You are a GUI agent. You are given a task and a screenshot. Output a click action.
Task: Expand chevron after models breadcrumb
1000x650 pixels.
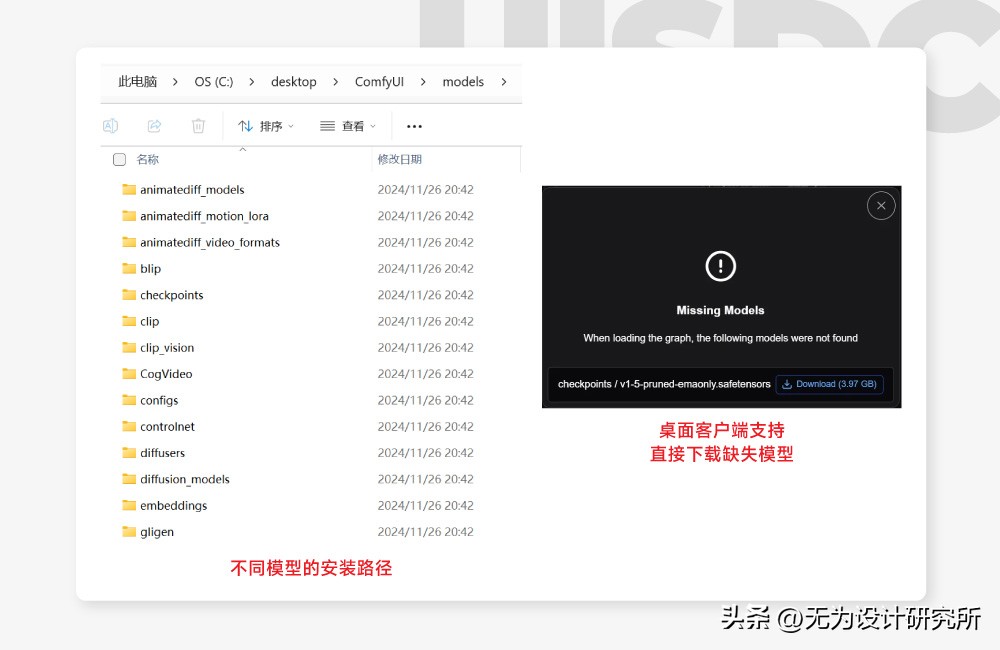[504, 82]
